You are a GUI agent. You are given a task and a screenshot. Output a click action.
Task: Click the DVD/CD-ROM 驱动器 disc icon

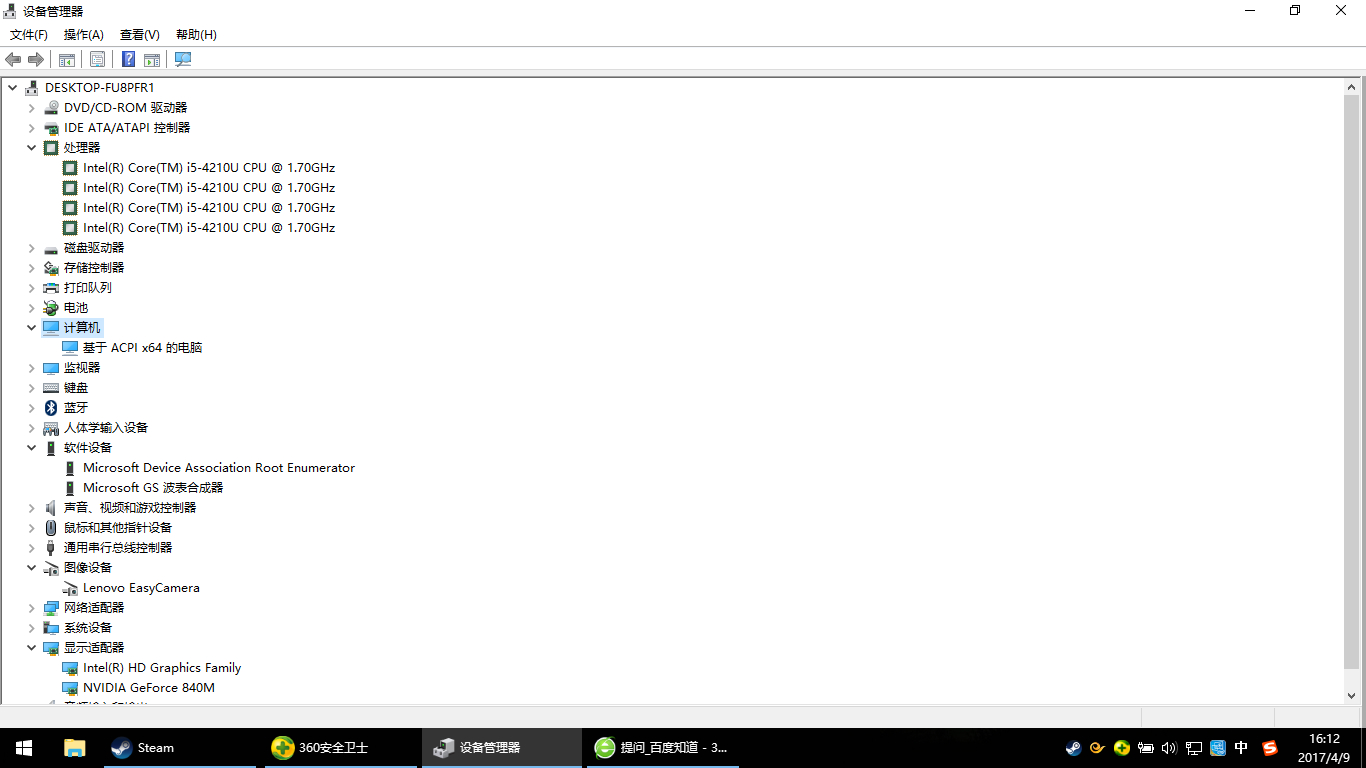pyautogui.click(x=51, y=107)
